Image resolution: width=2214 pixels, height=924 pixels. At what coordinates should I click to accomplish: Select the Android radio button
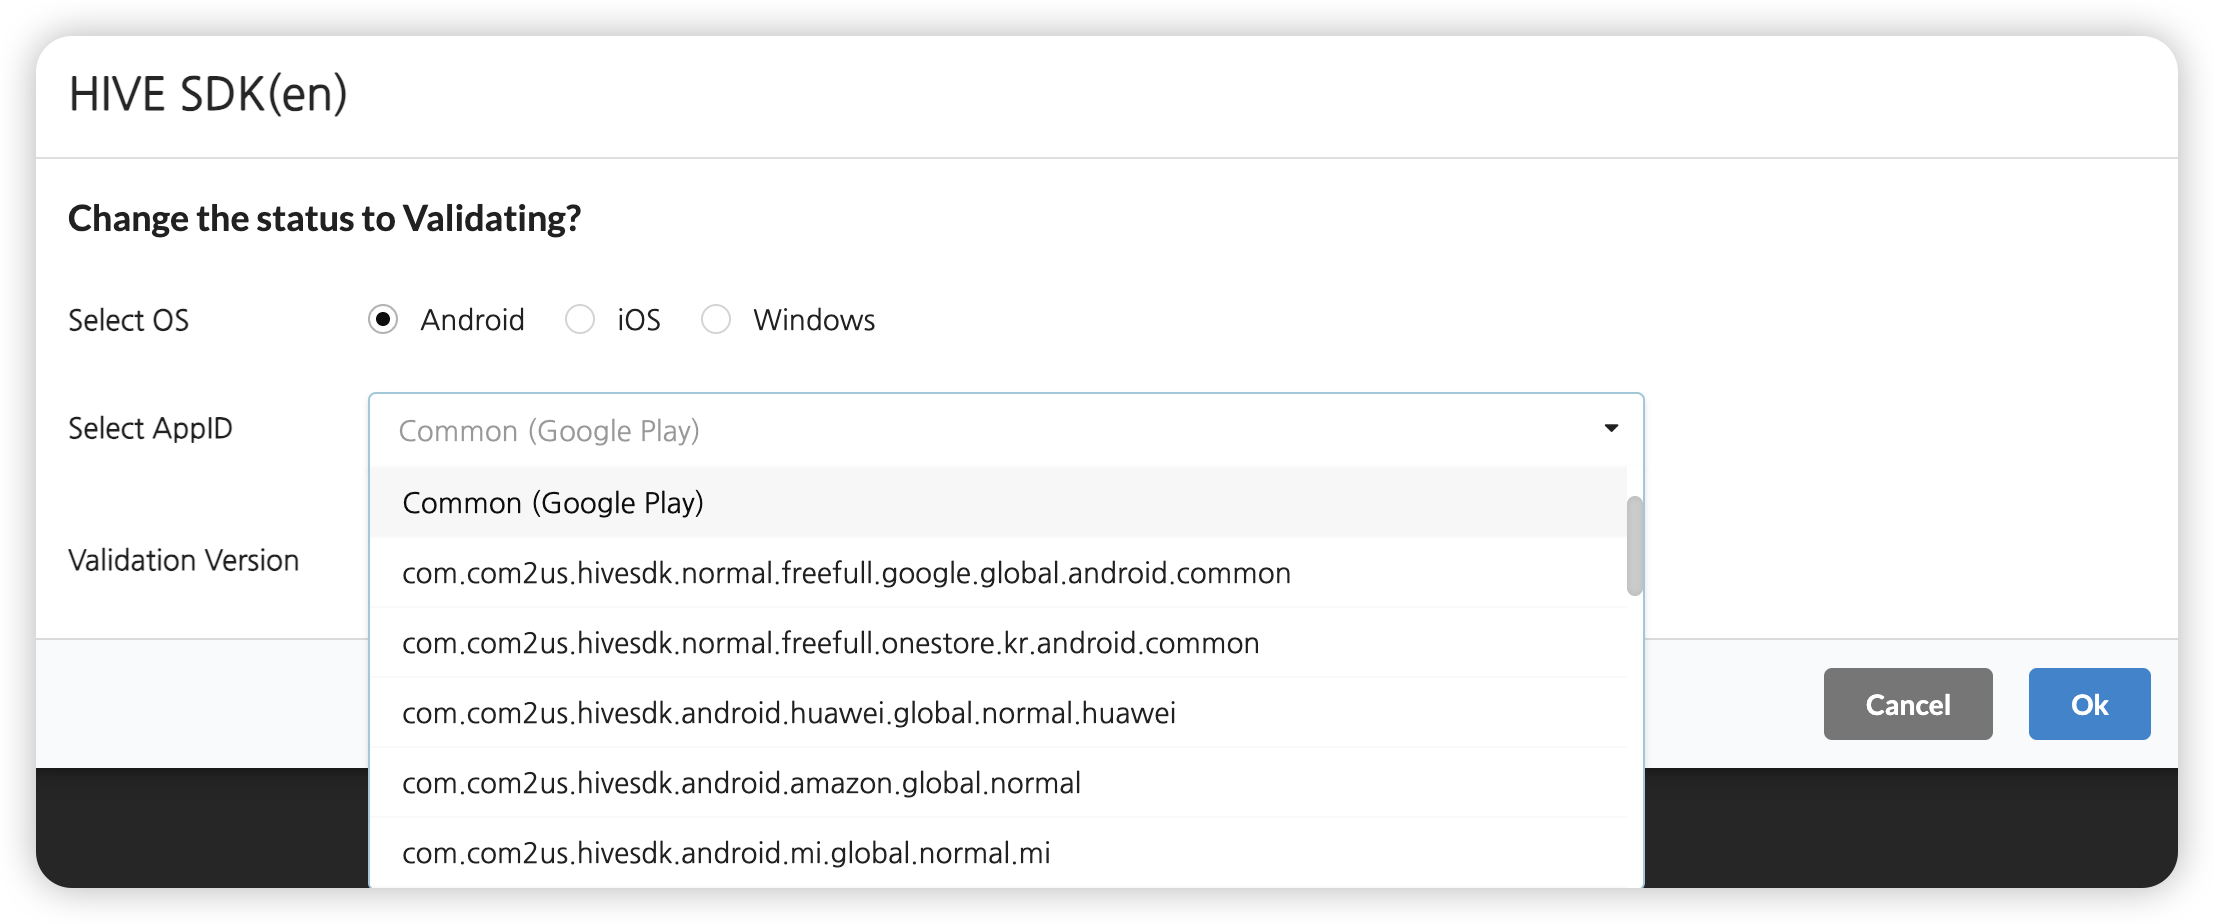point(383,320)
